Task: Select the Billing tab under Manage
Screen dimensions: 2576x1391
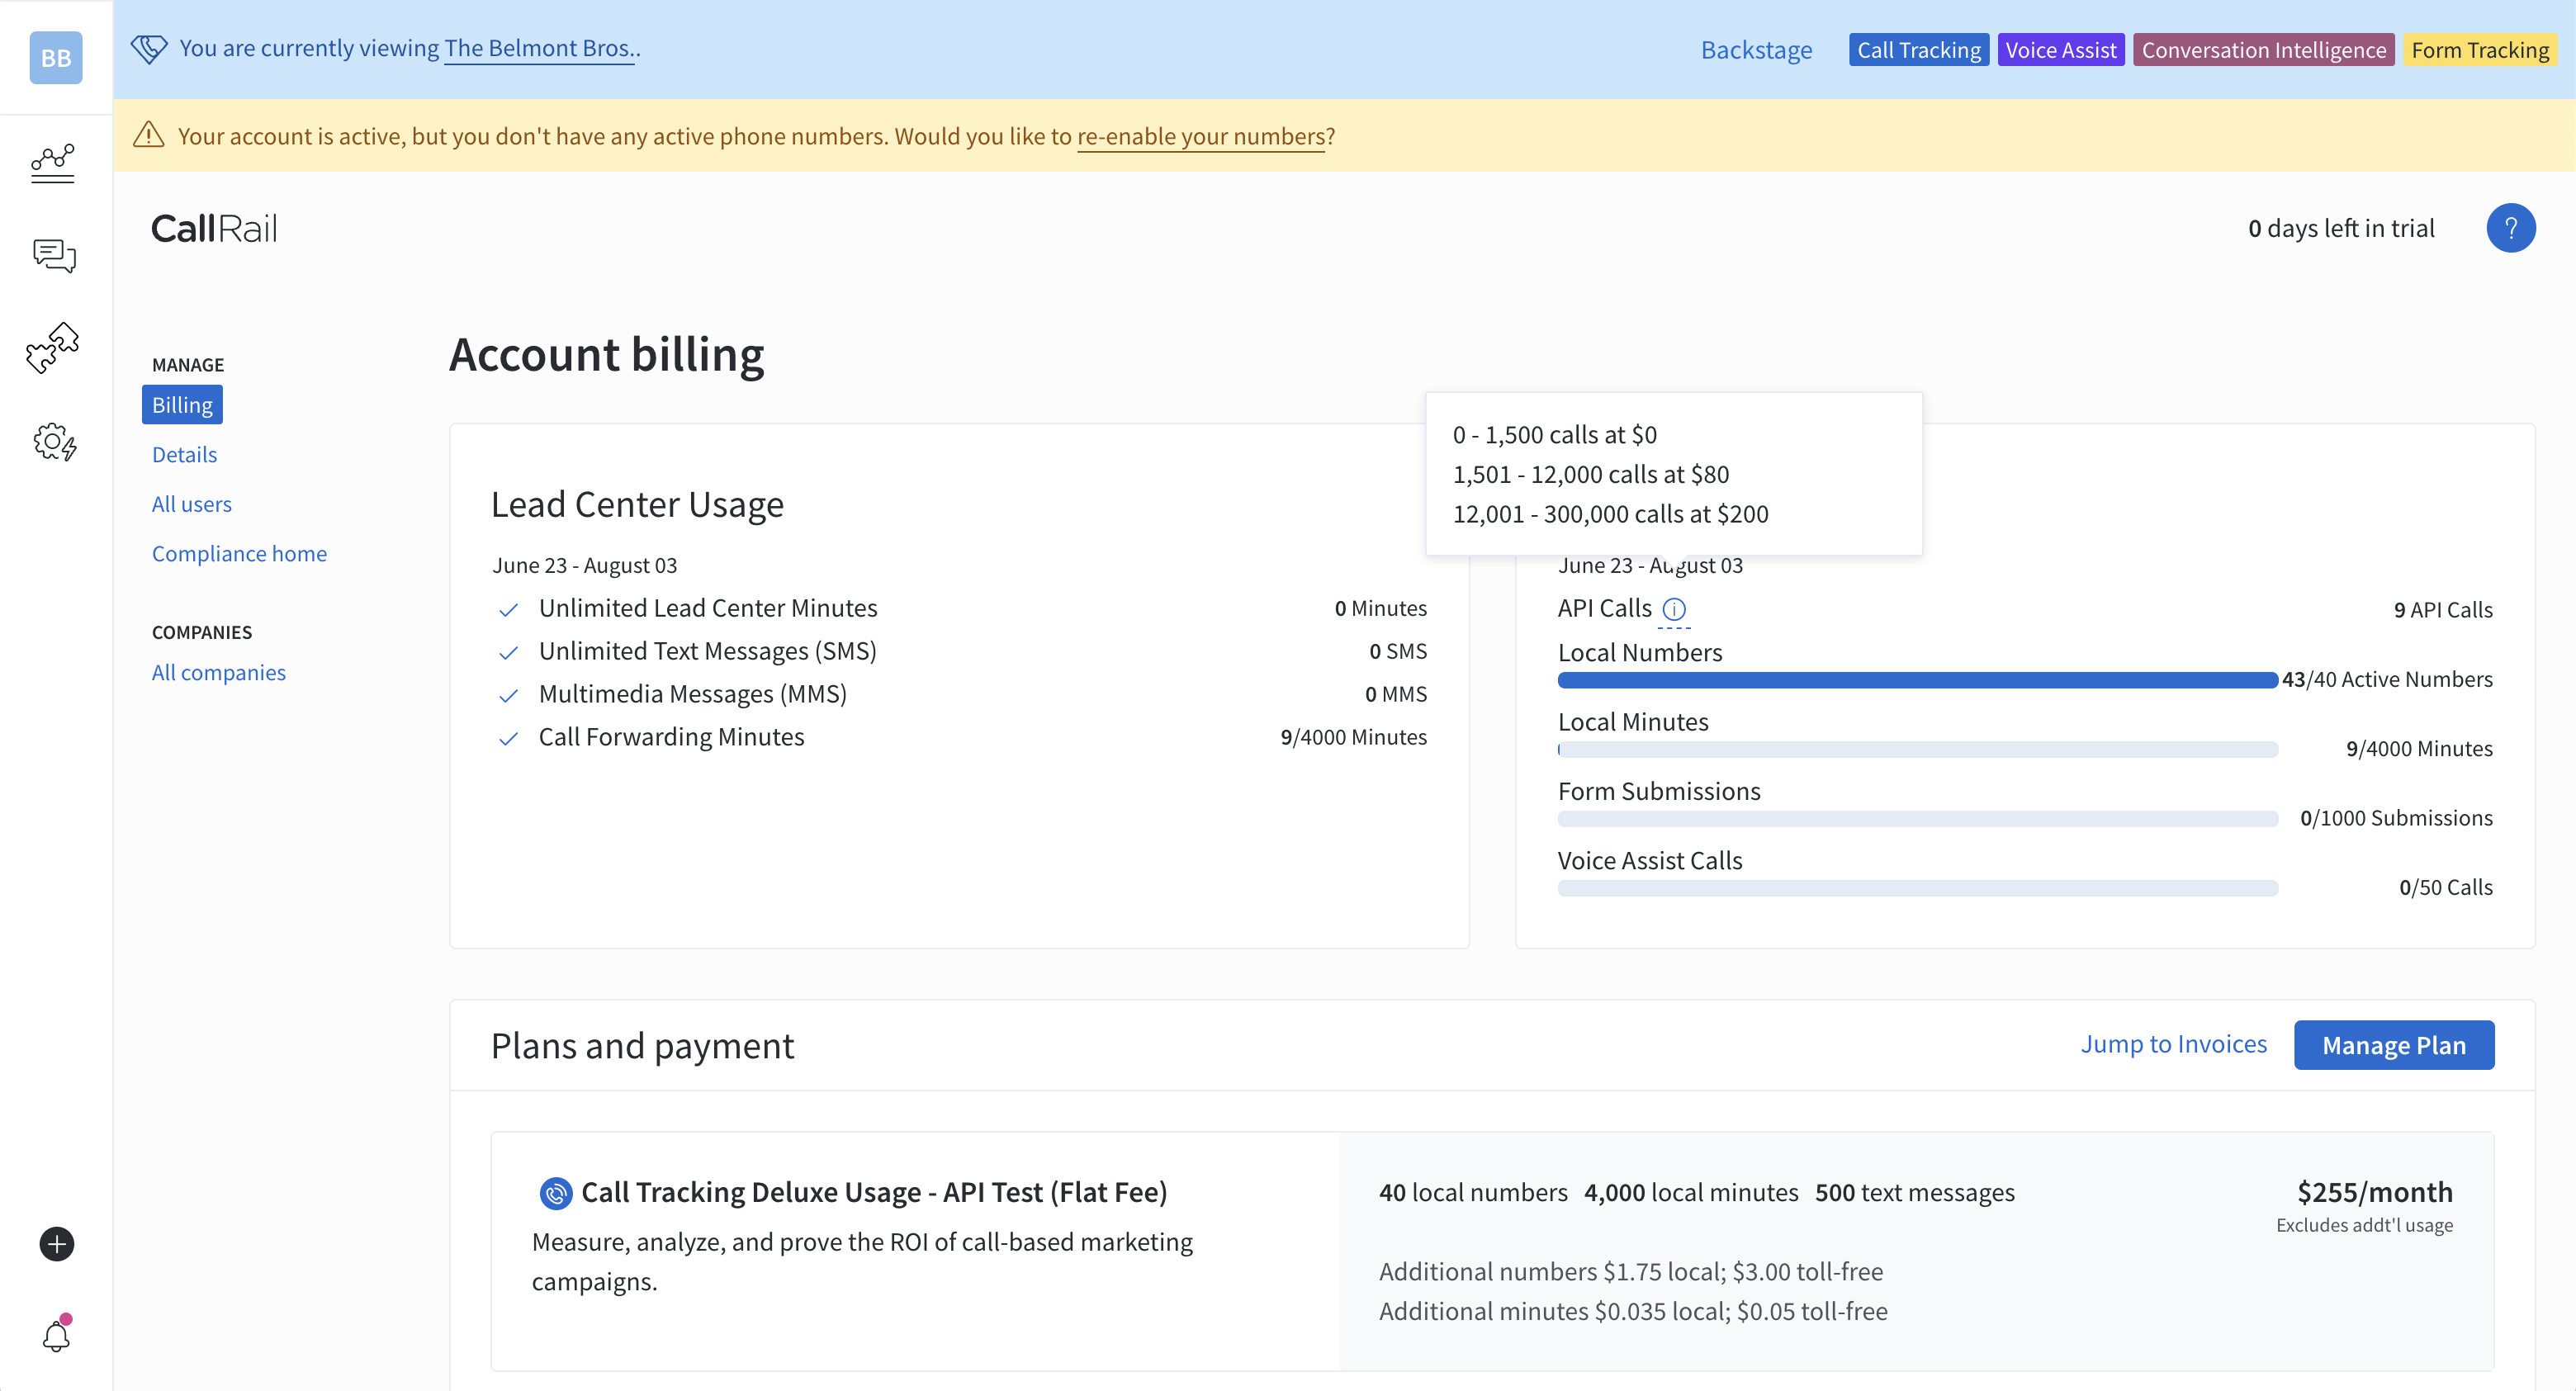Action: [x=182, y=404]
